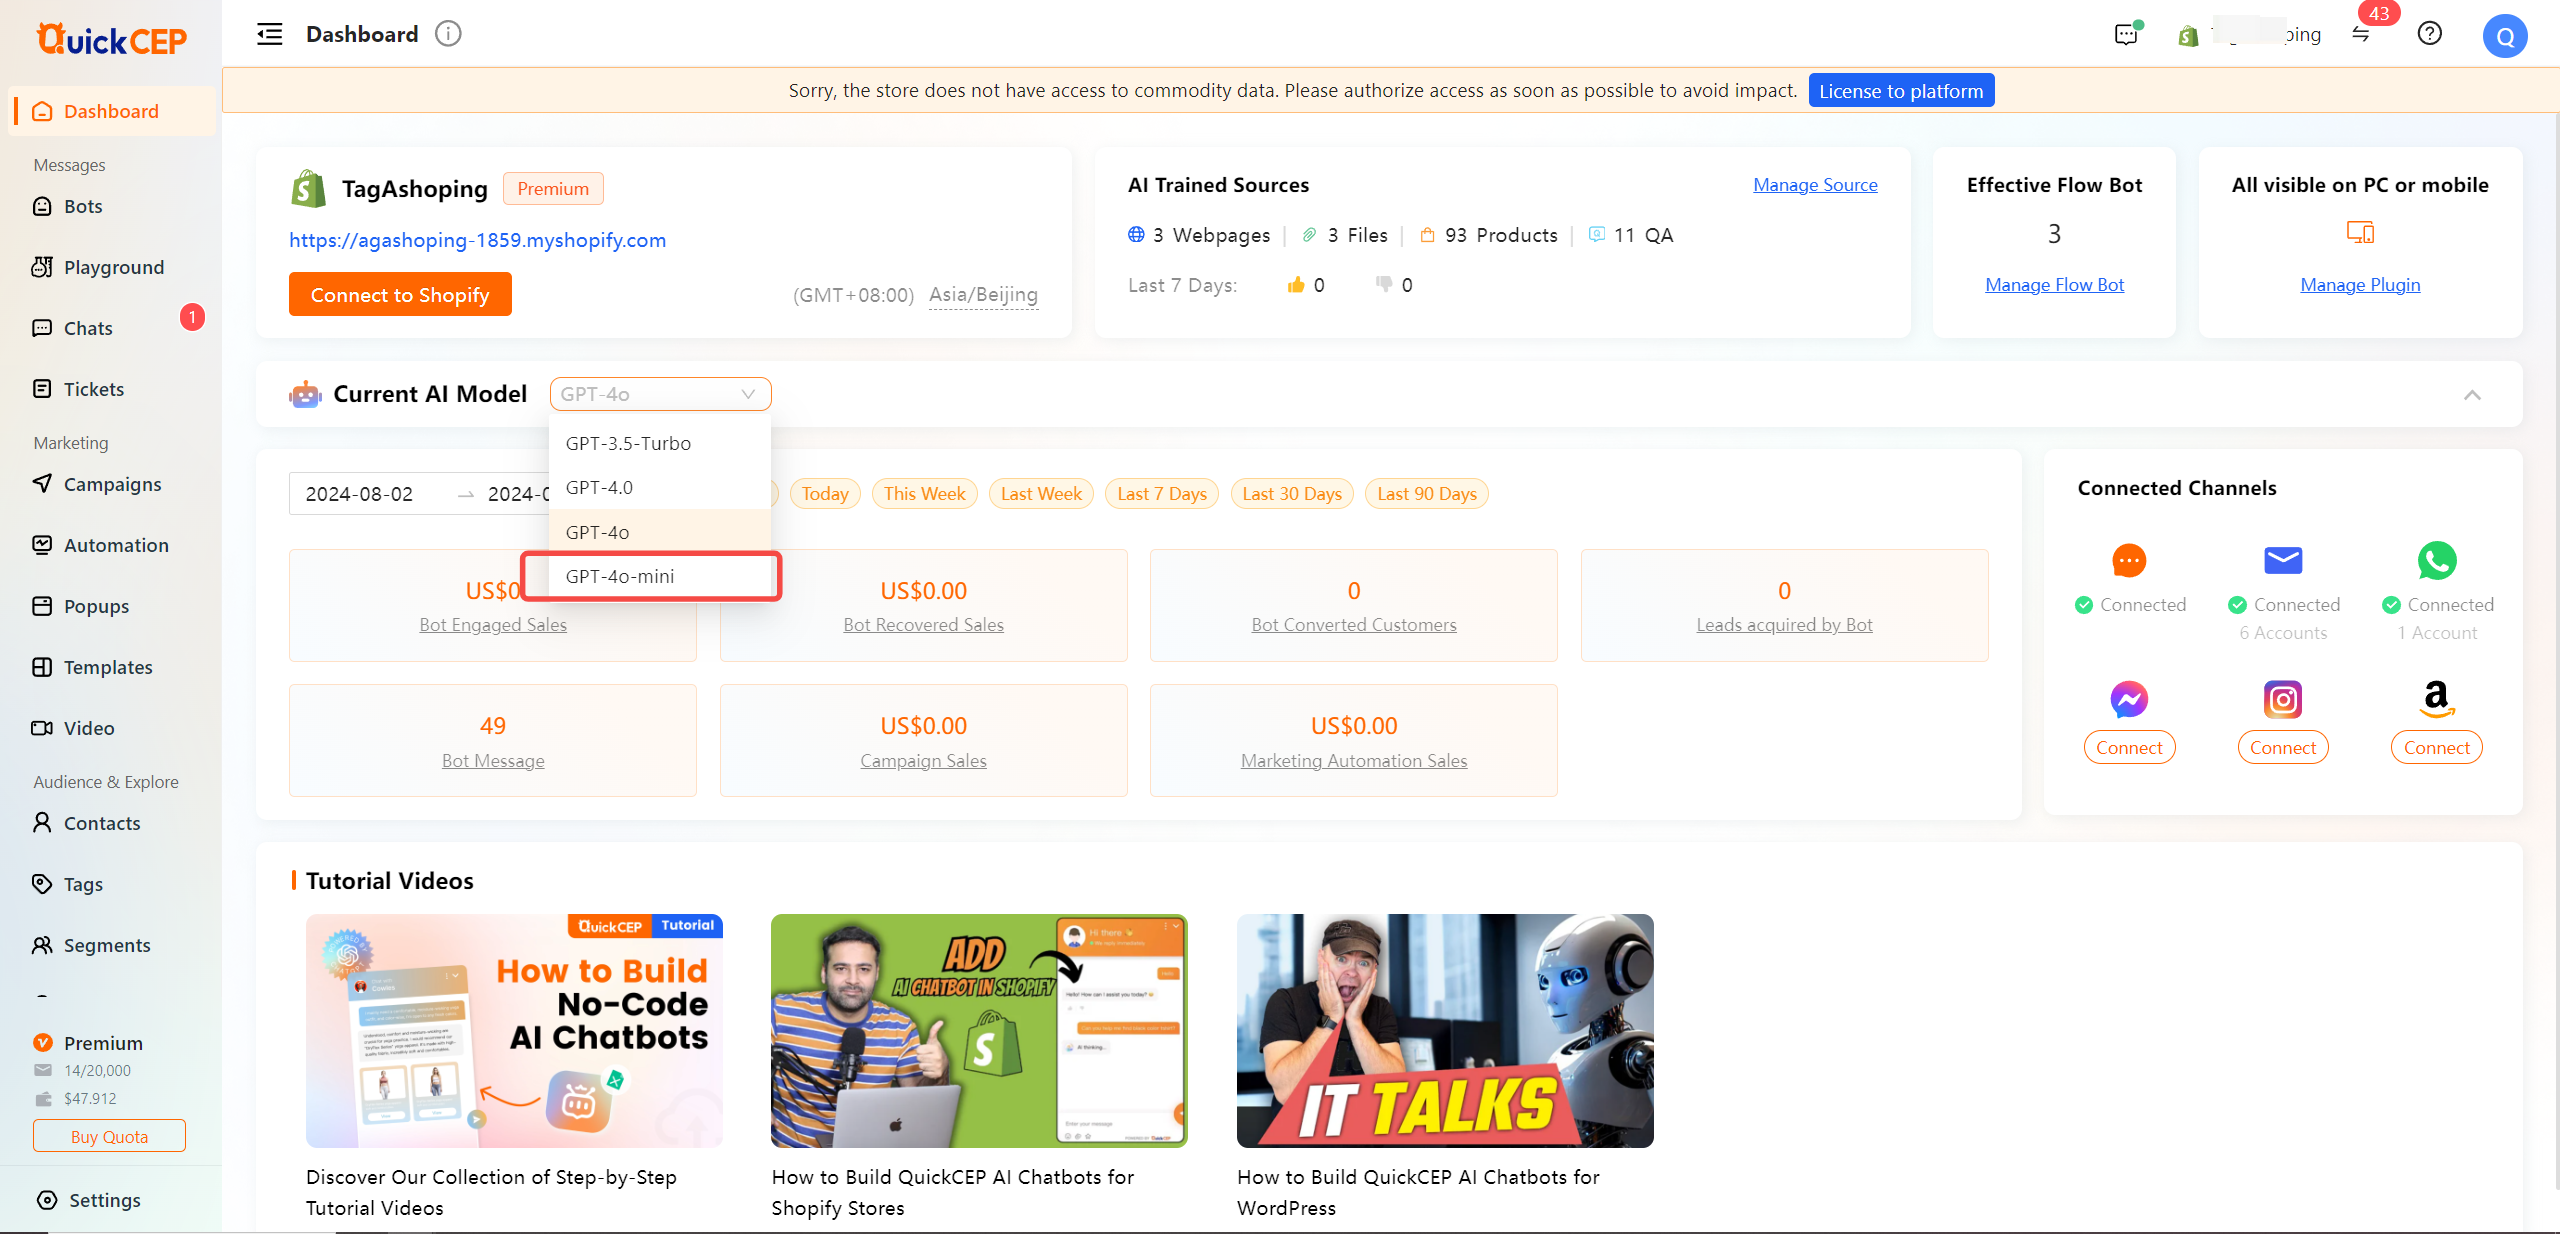
Task: Play the No-Code AI Chatbots tutorial video
Action: (x=514, y=1030)
